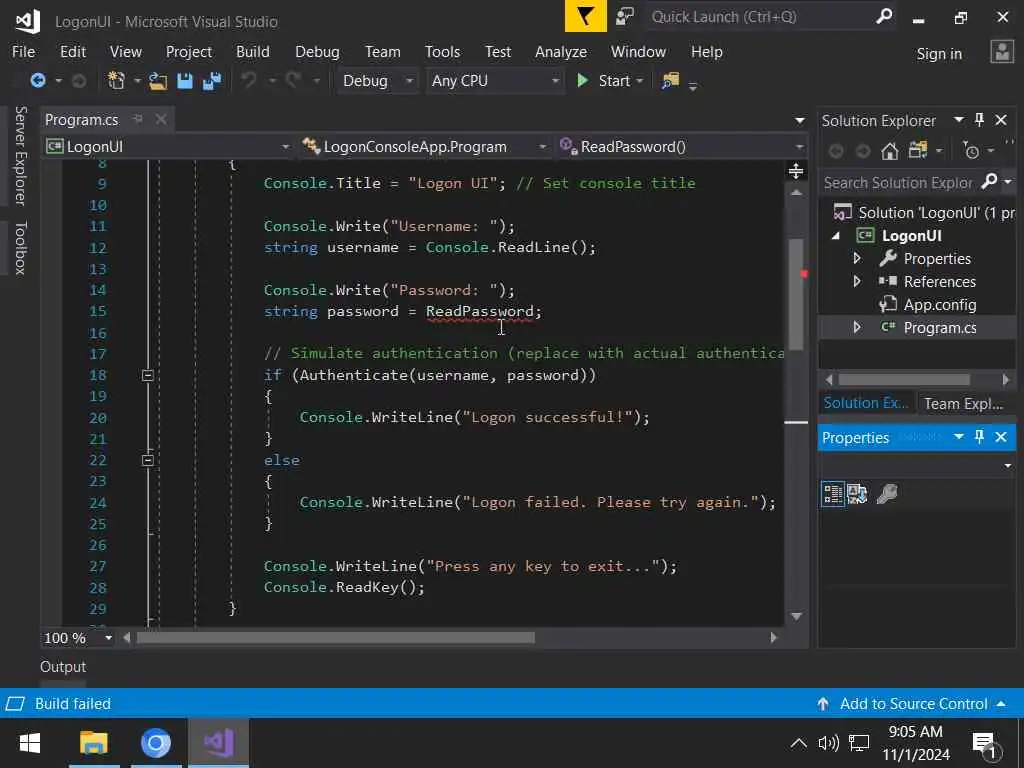Click the Save All toolbar icon

(212, 81)
